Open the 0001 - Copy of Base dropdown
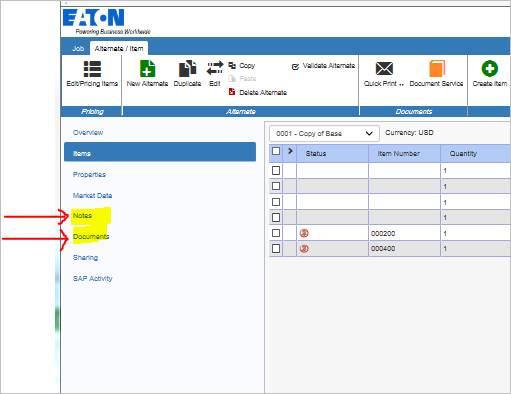Screen dimensions: 511x394 (x=324, y=134)
